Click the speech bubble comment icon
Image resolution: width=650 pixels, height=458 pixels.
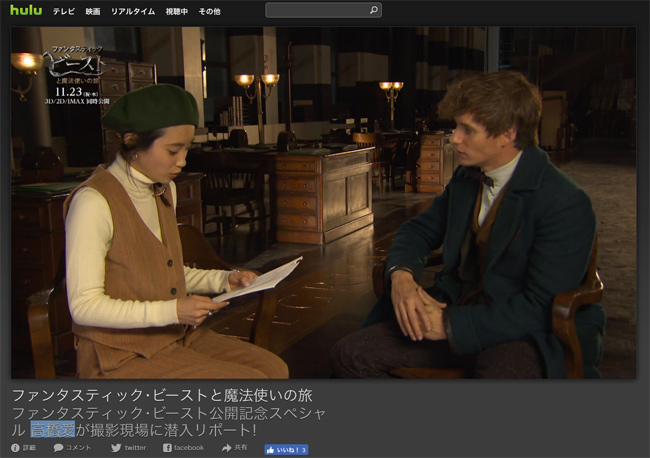tap(58, 448)
